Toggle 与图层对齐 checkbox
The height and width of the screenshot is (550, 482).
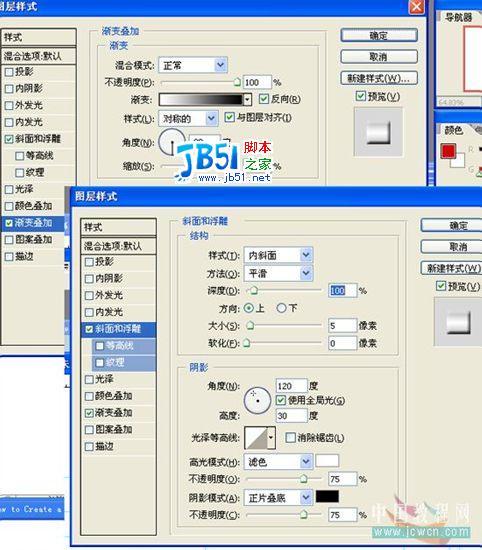229,117
